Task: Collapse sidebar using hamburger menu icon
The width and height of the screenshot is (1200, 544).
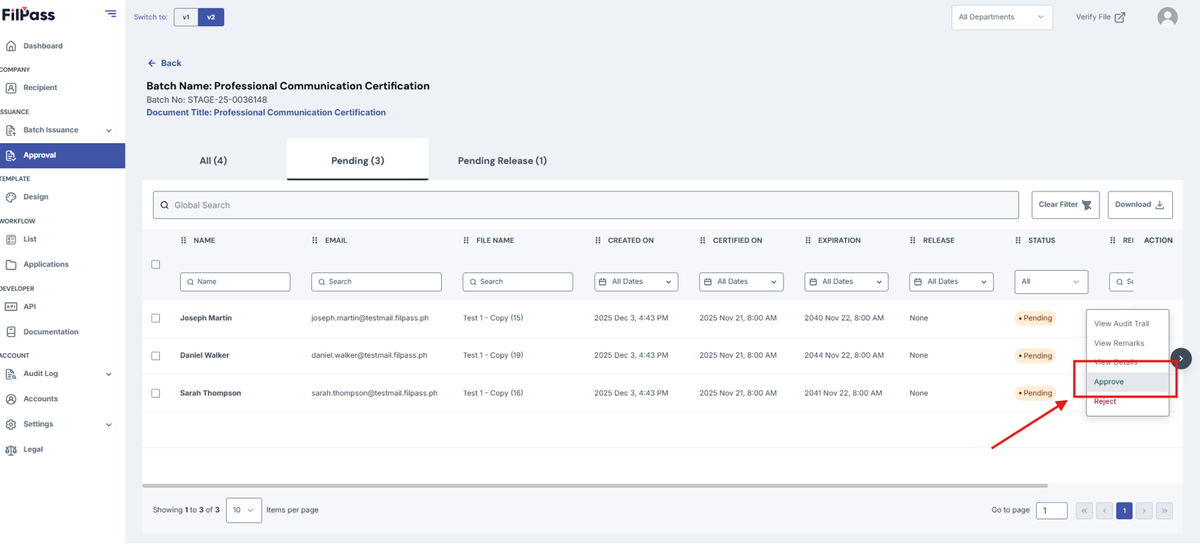Action: 110,13
